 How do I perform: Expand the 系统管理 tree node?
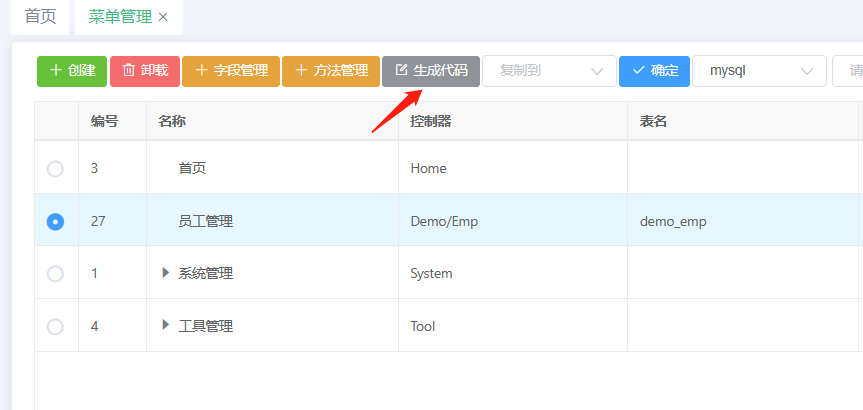[x=166, y=273]
